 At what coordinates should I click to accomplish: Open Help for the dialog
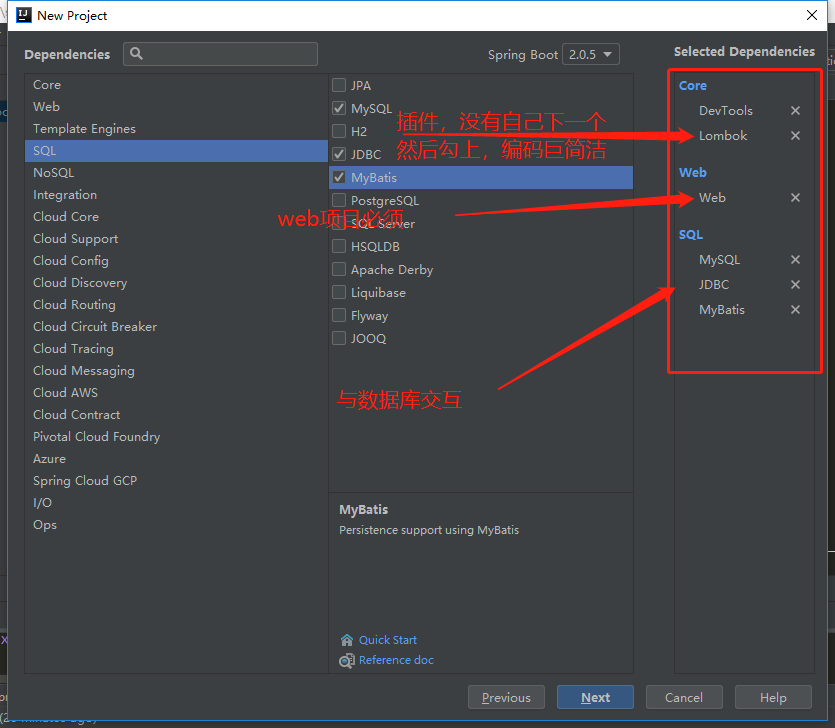click(x=773, y=697)
